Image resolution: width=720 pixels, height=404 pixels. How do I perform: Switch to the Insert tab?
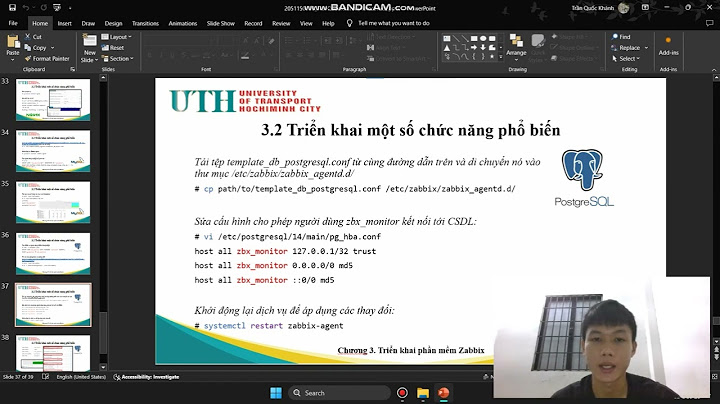coord(65,23)
